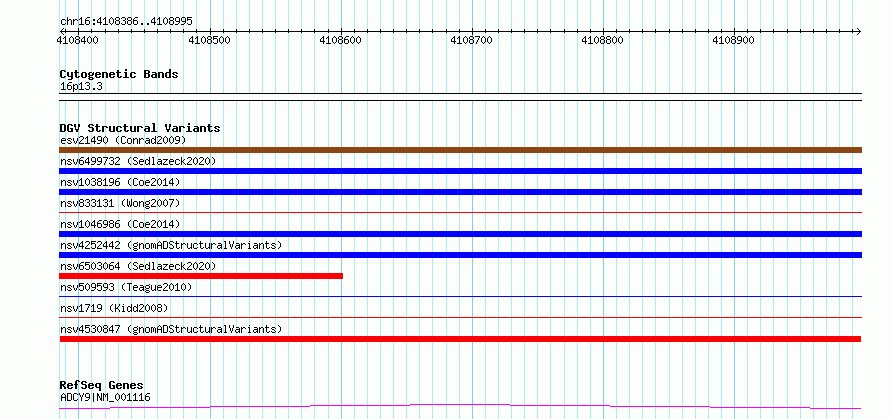Click the 4108800 ruler position label
This screenshot has height=419, width=890.
coord(602,40)
